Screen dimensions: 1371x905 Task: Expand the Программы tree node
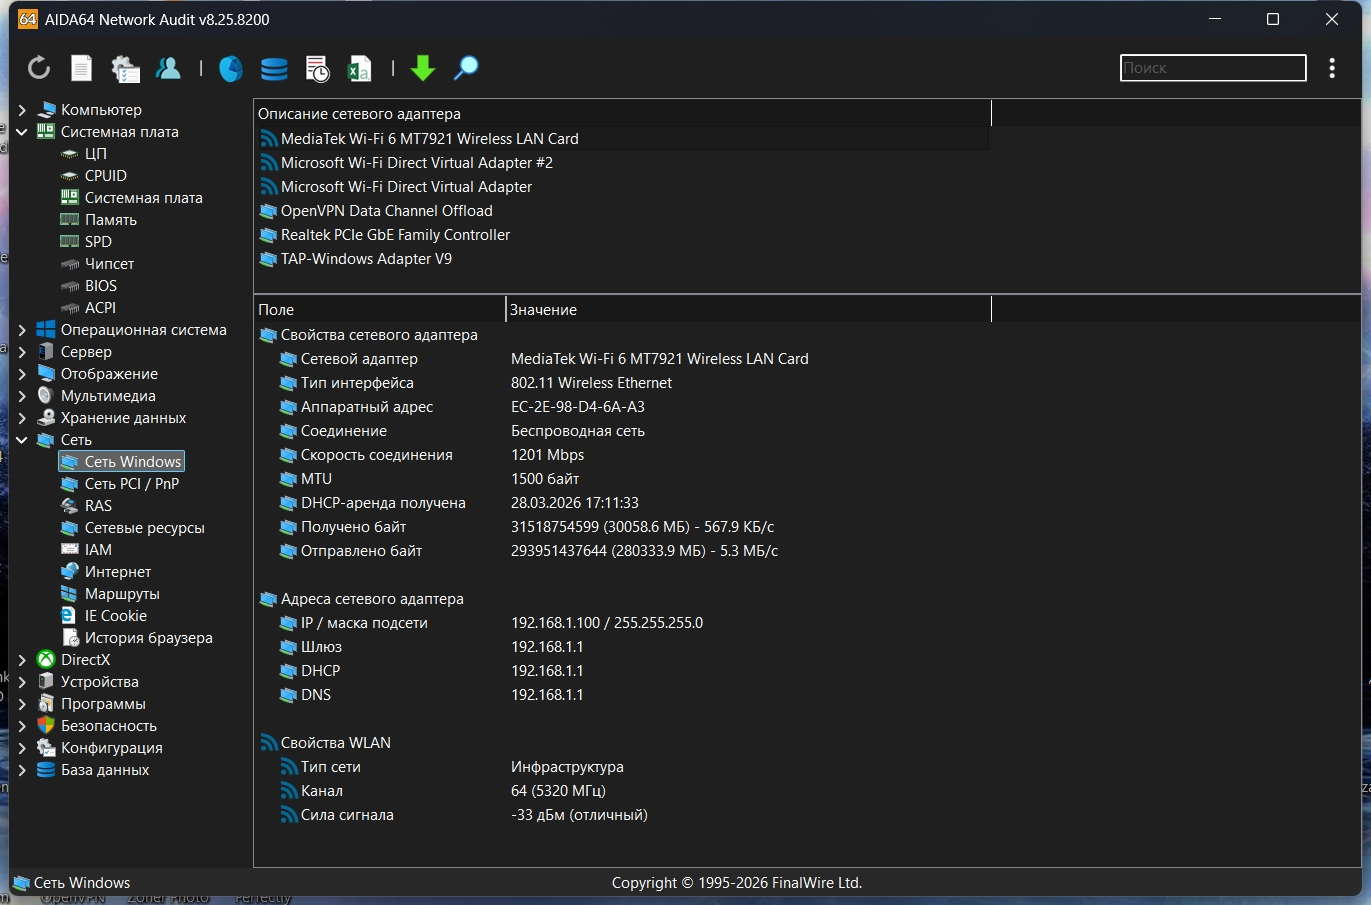22,704
